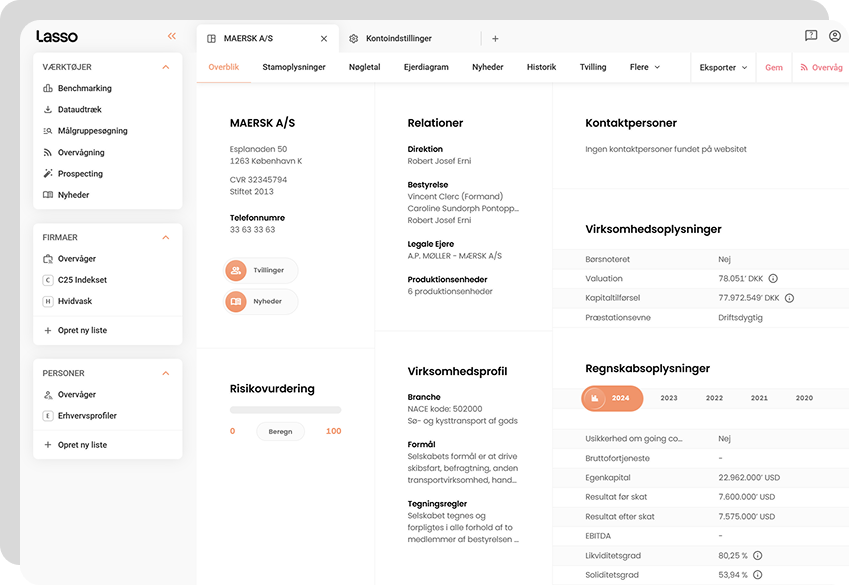The image size is (849, 585).
Task: Collapse the FIRMAER section
Action: point(166,238)
